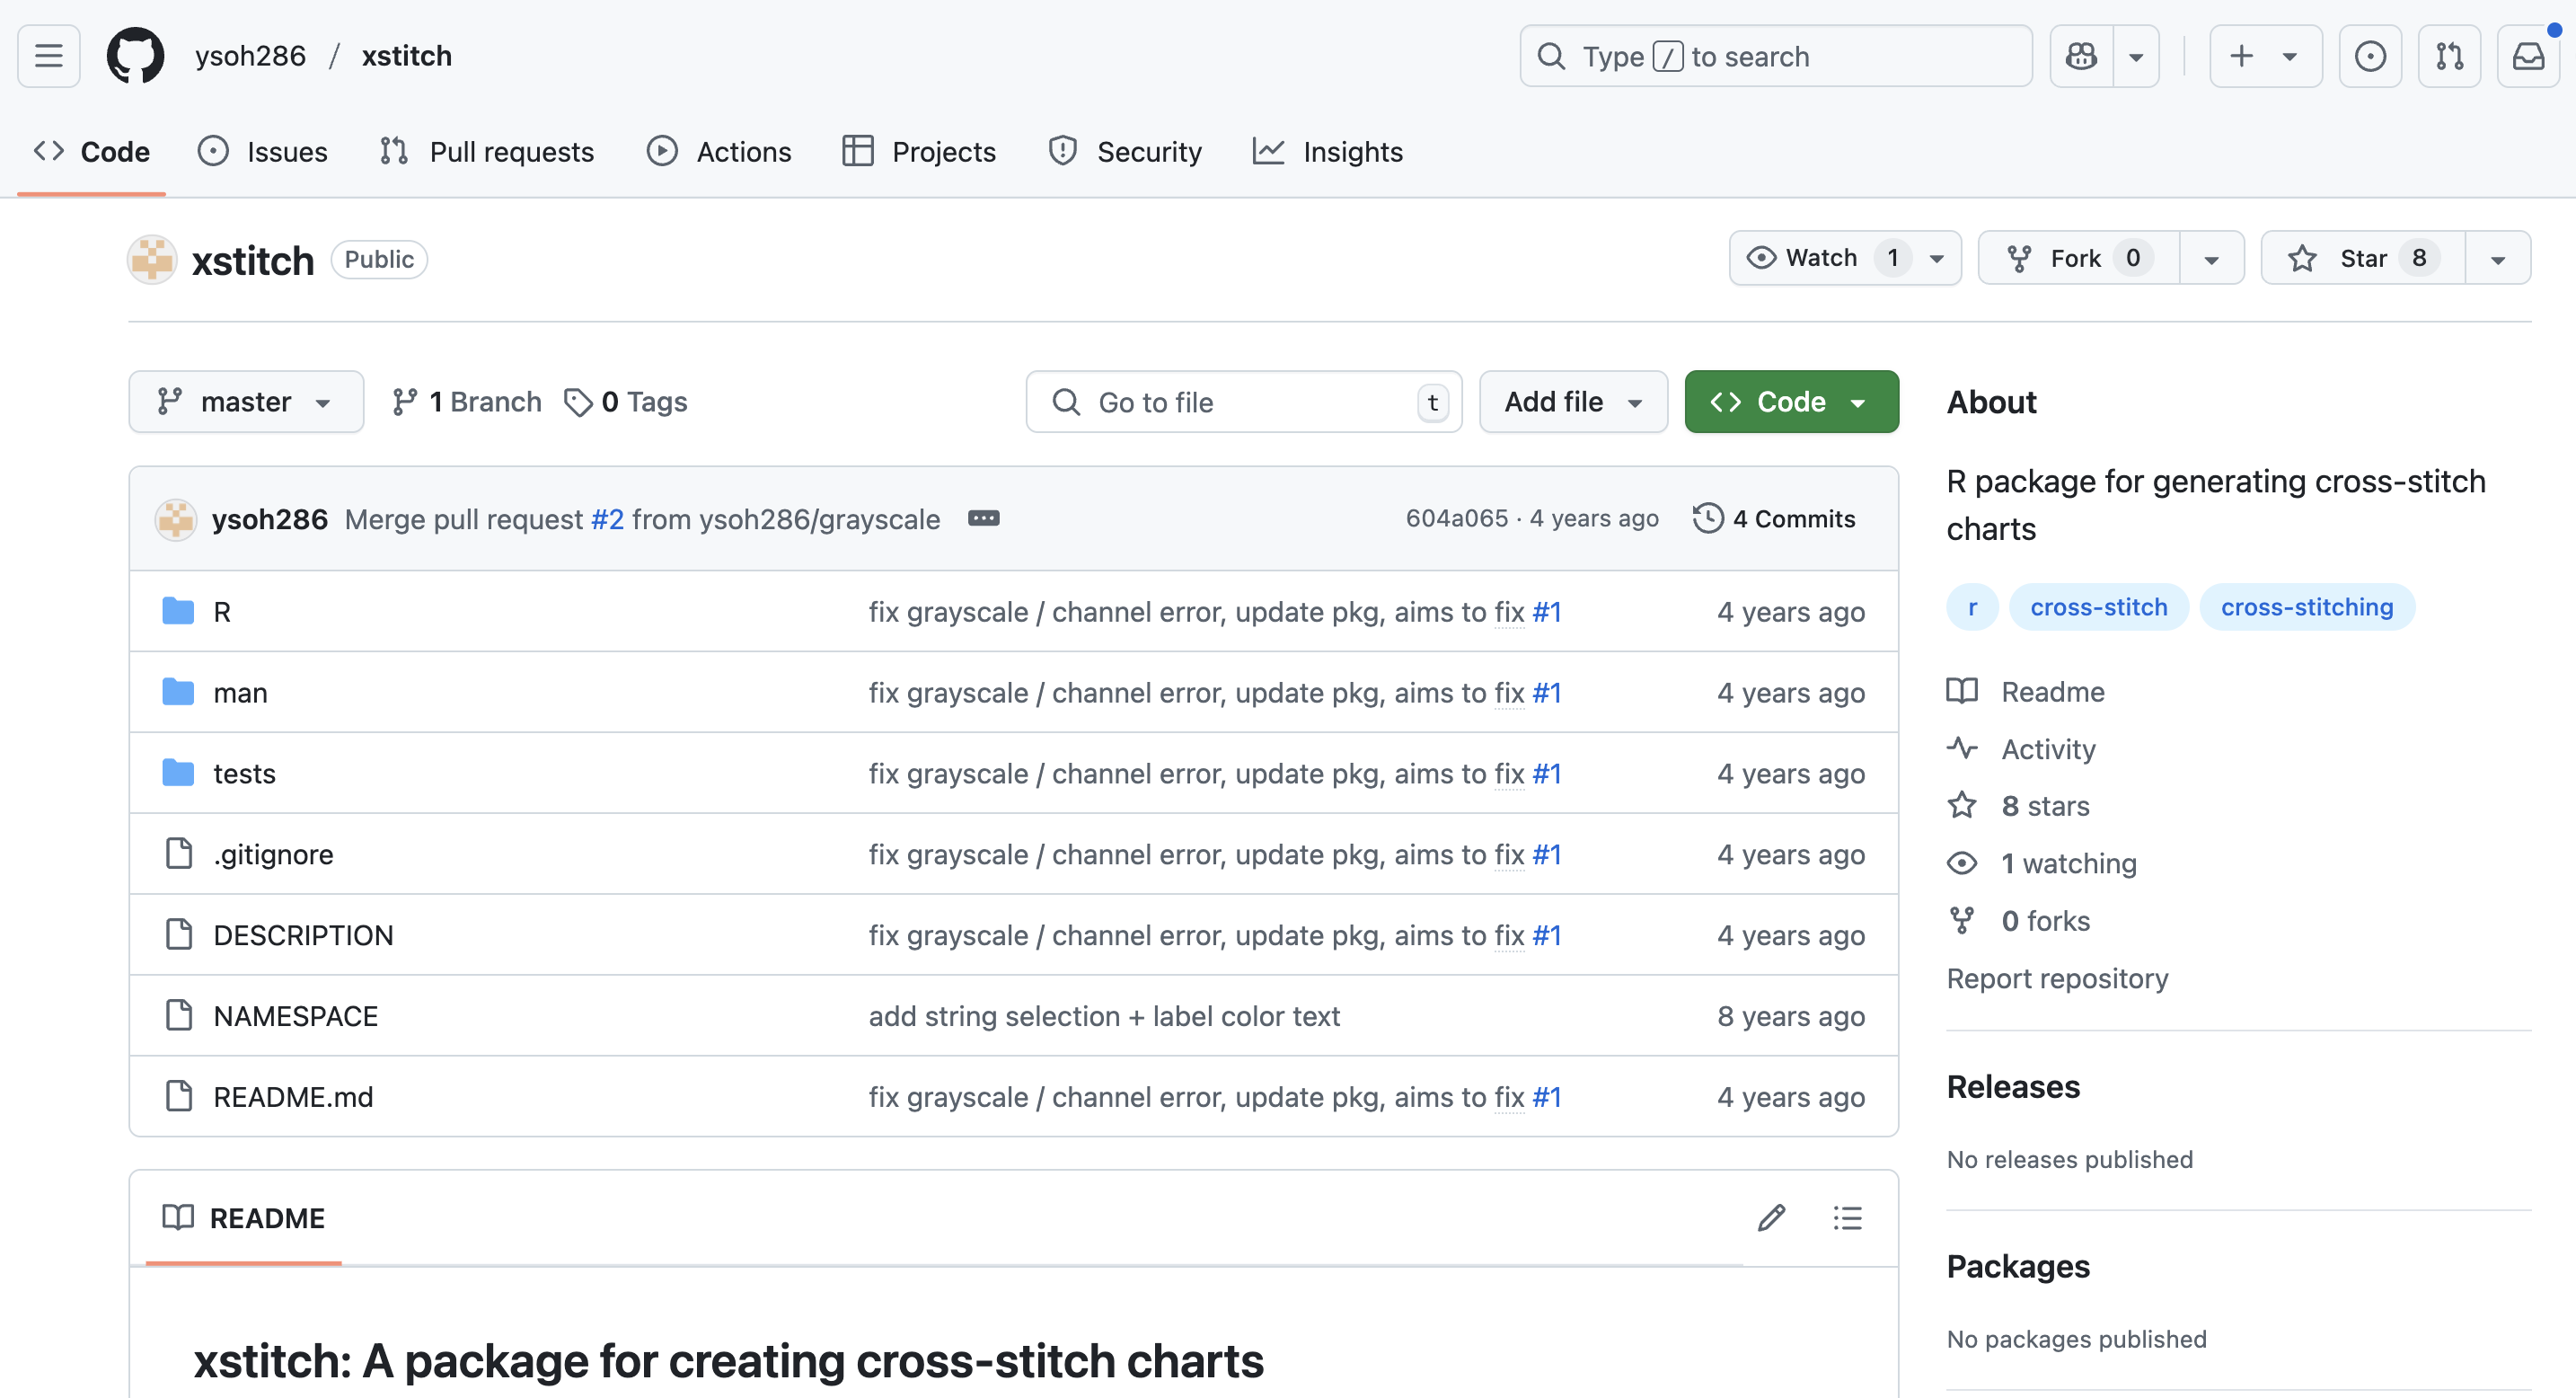This screenshot has width=2576, height=1398.
Task: Select the README tab
Action: click(244, 1218)
